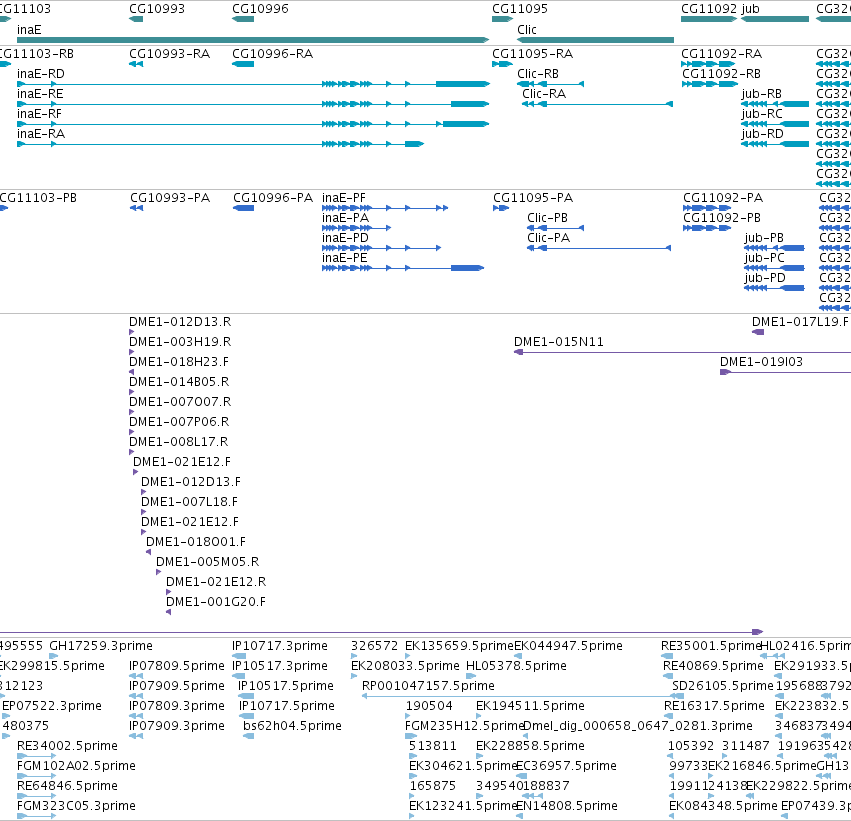Screen dimensions: 851x821
Task: Click transcript label jub-RD
Action: [x=763, y=134]
